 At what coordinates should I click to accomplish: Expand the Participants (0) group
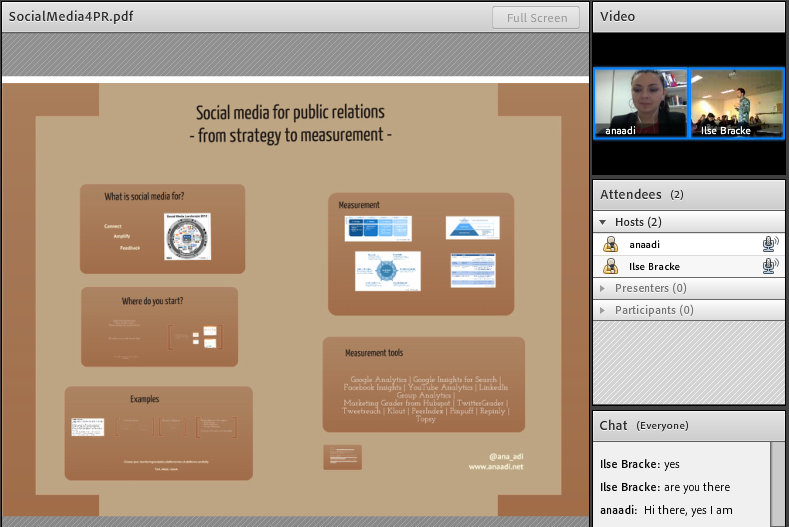tap(603, 310)
